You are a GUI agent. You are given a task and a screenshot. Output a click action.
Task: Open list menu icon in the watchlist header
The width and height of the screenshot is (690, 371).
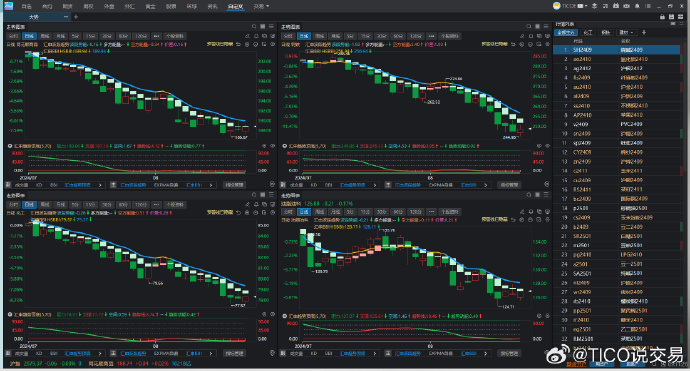(x=682, y=24)
